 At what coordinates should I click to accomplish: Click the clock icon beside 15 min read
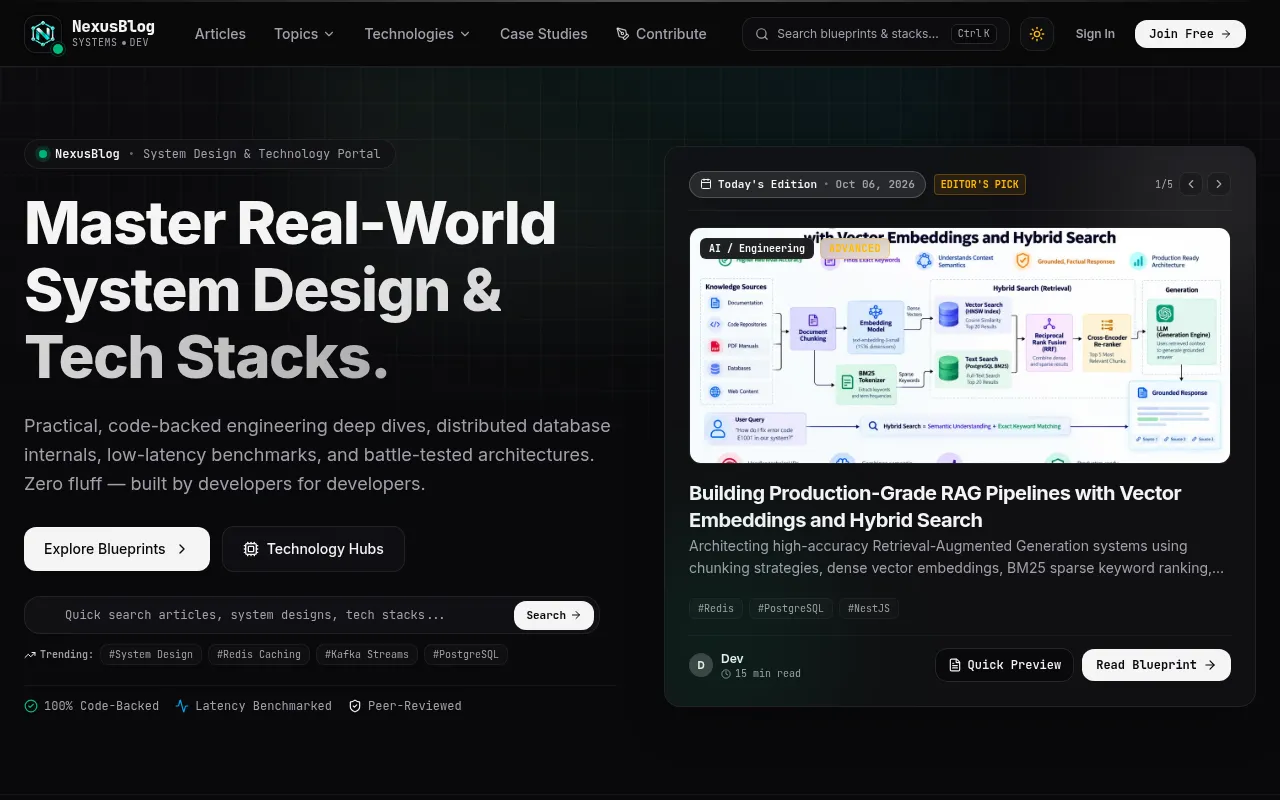726,674
